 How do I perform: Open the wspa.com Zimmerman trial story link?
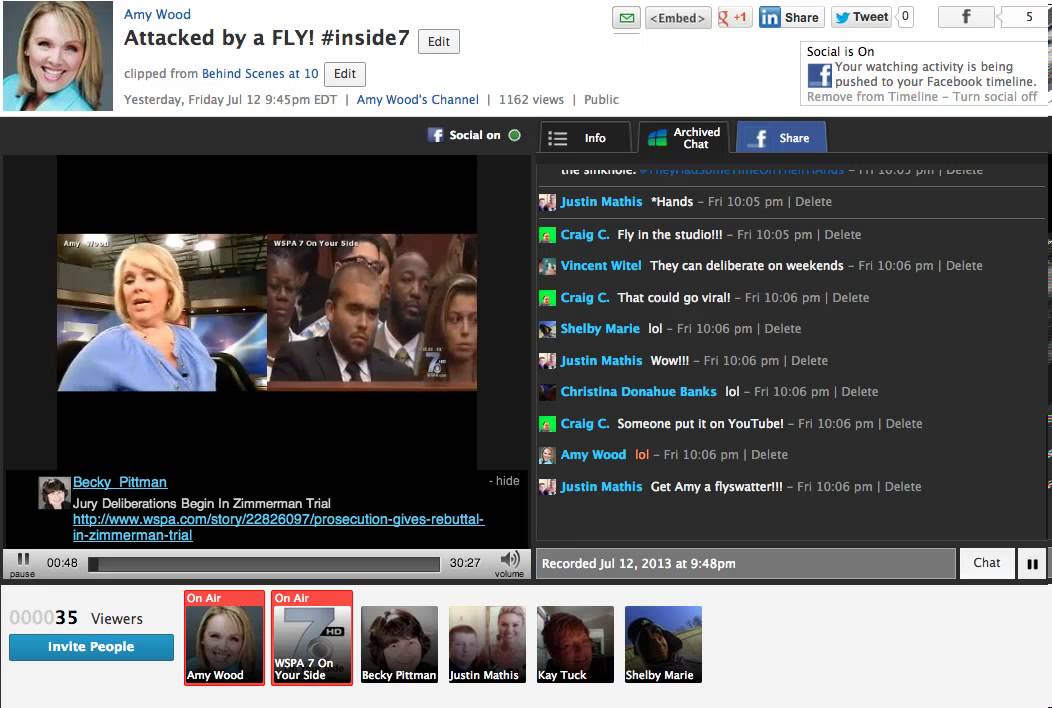tap(278, 527)
